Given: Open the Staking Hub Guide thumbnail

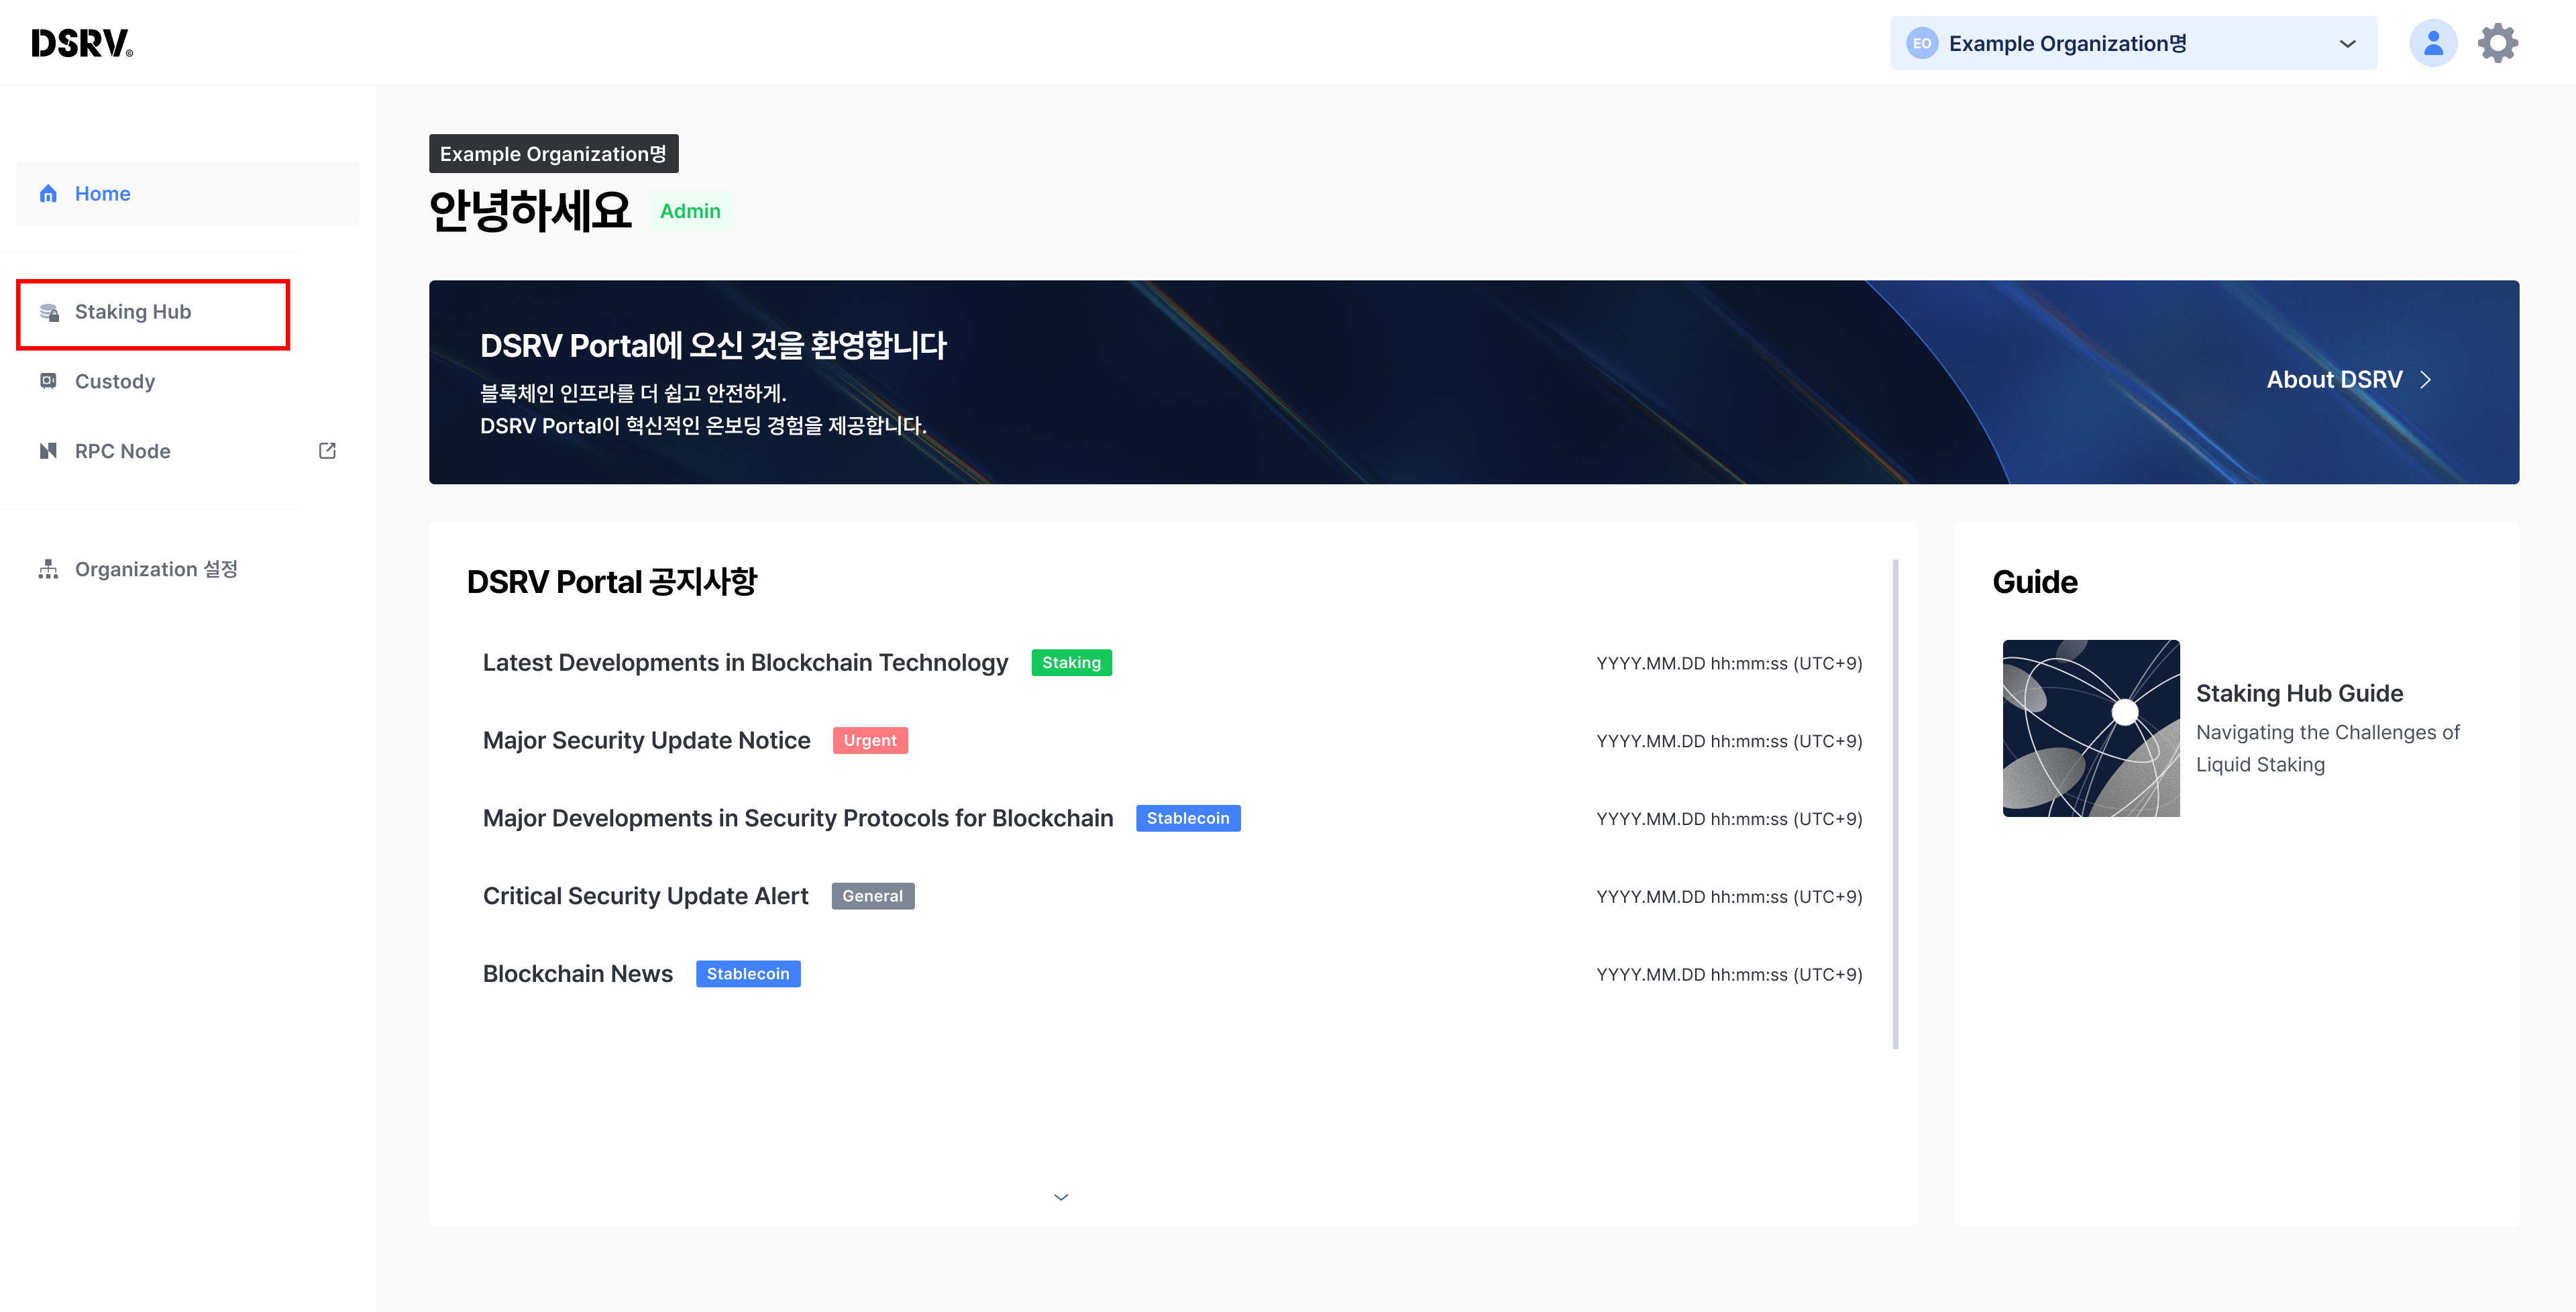Looking at the screenshot, I should click(x=2090, y=728).
